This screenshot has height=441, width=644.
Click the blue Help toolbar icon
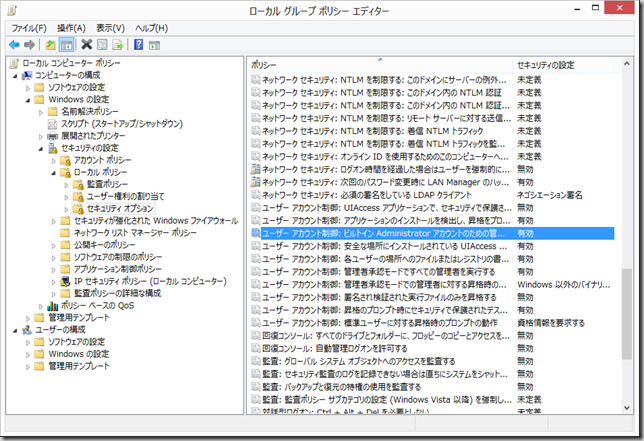139,45
